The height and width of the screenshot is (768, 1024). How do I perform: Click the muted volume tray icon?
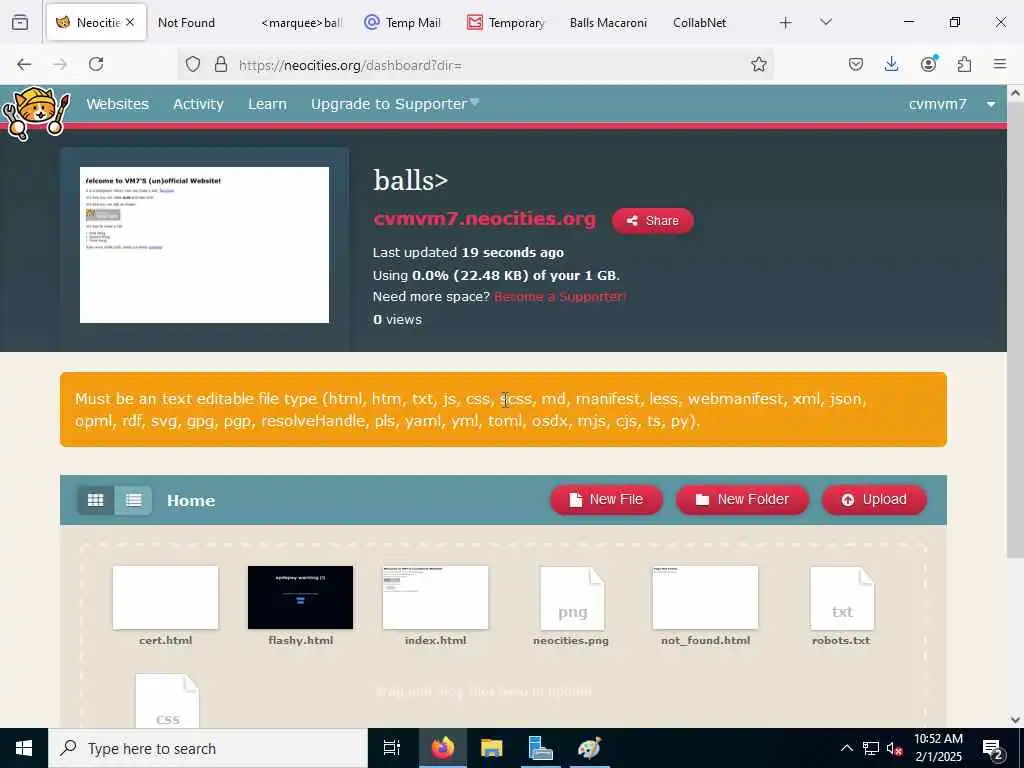click(894, 748)
